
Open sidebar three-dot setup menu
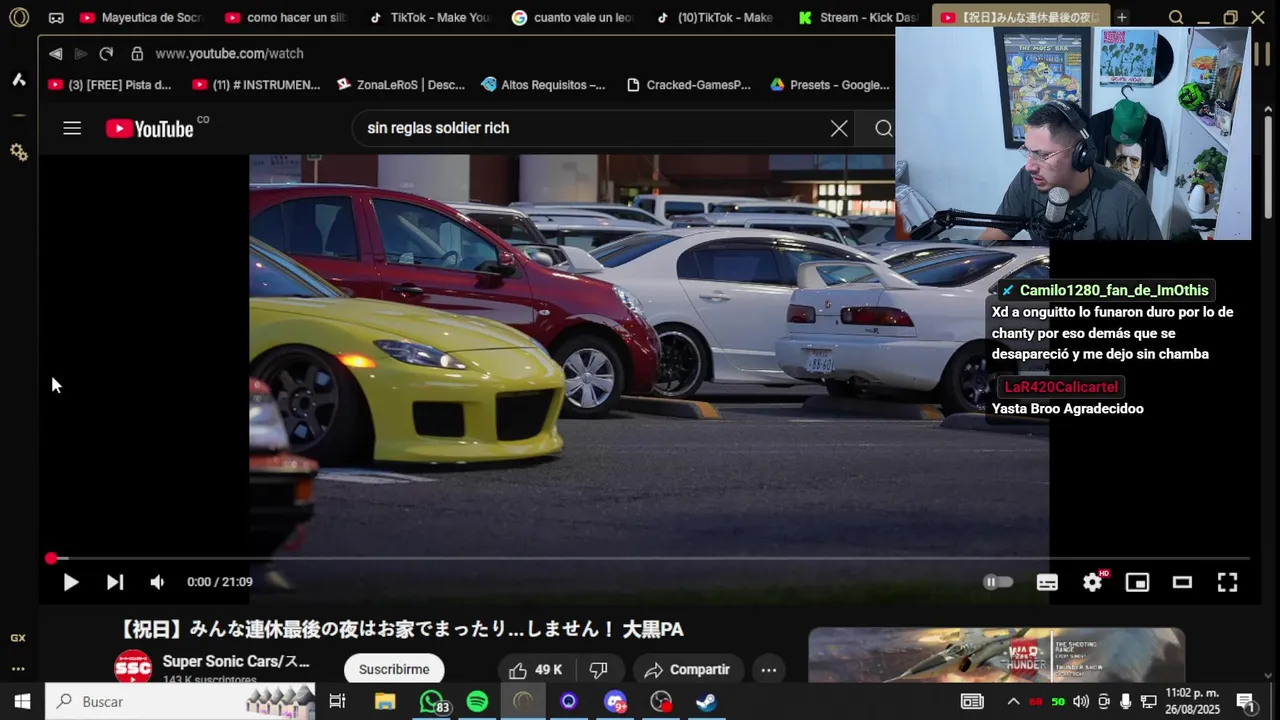pos(18,668)
